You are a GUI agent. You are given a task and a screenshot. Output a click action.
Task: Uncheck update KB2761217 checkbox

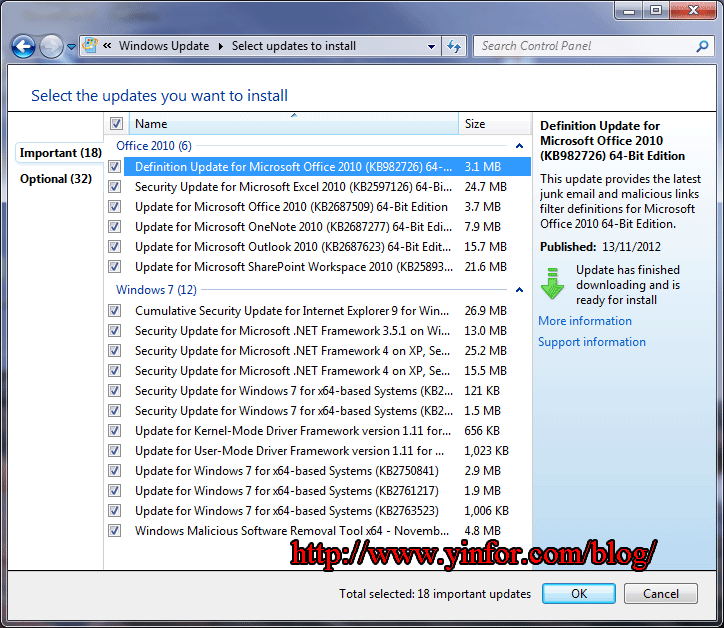point(115,490)
